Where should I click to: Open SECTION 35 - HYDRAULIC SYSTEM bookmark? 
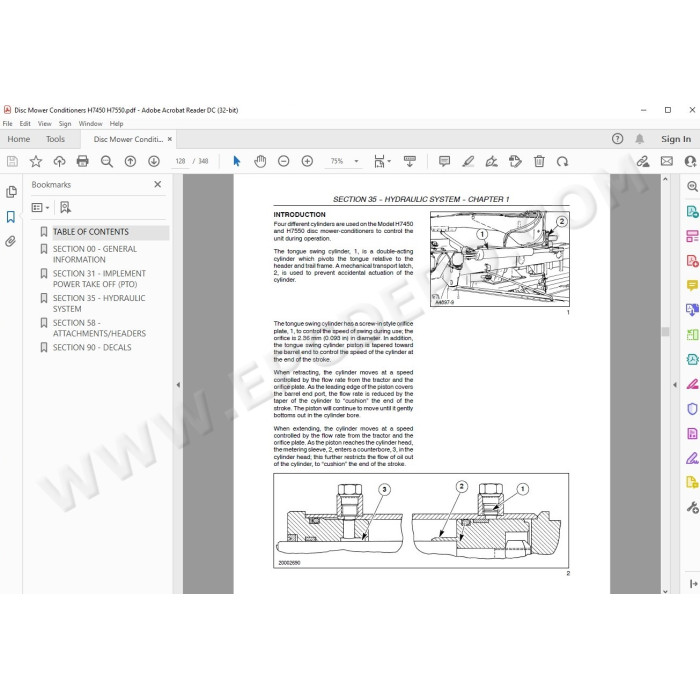pos(99,303)
